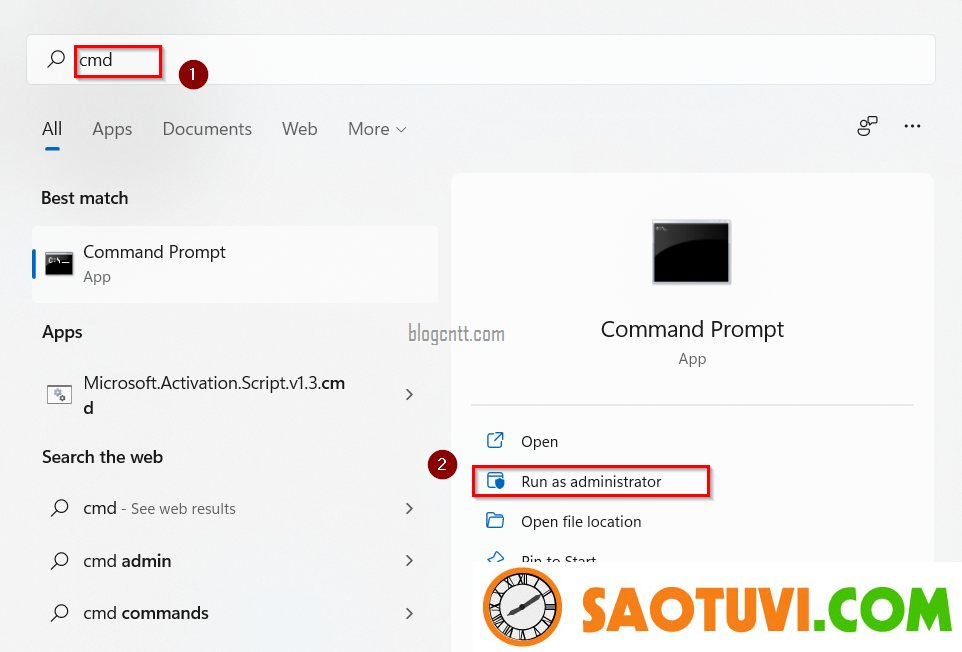Expand the More filters dropdown
This screenshot has height=652, width=962.
coord(377,129)
